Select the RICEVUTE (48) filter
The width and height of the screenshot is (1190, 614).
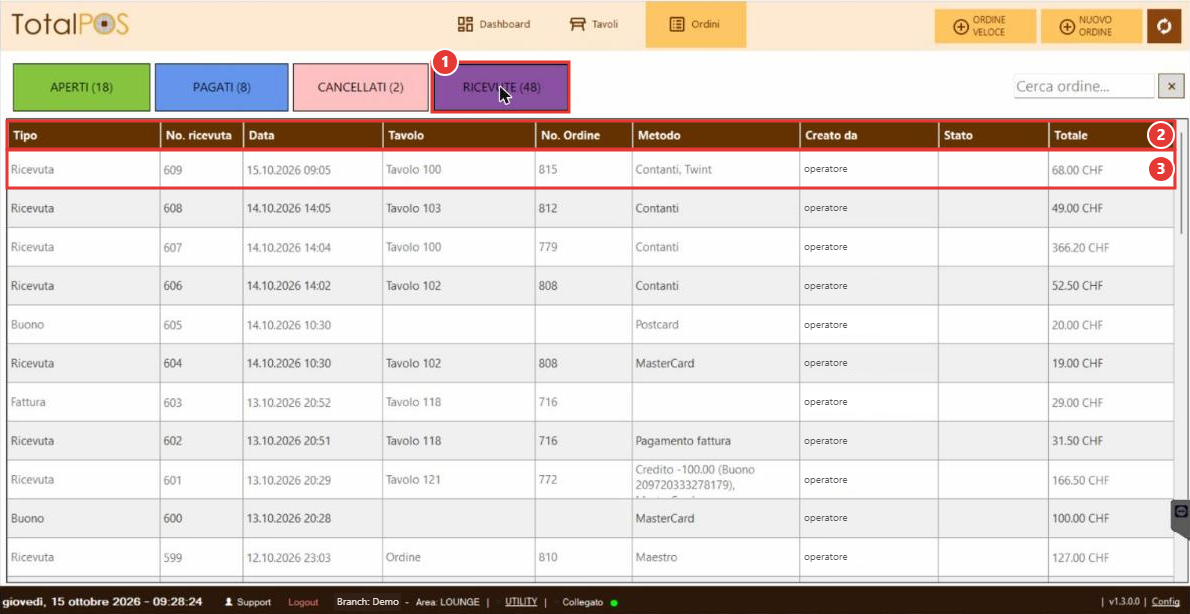[501, 87]
